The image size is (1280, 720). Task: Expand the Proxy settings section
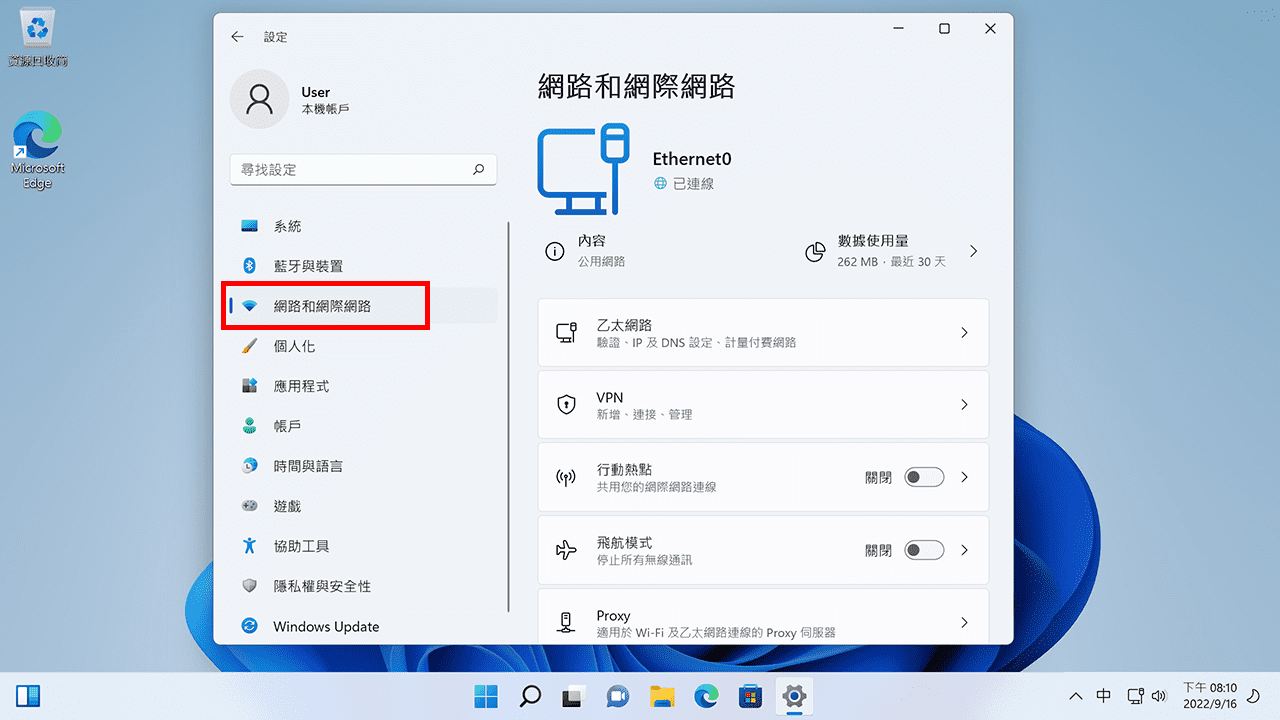[x=763, y=620]
